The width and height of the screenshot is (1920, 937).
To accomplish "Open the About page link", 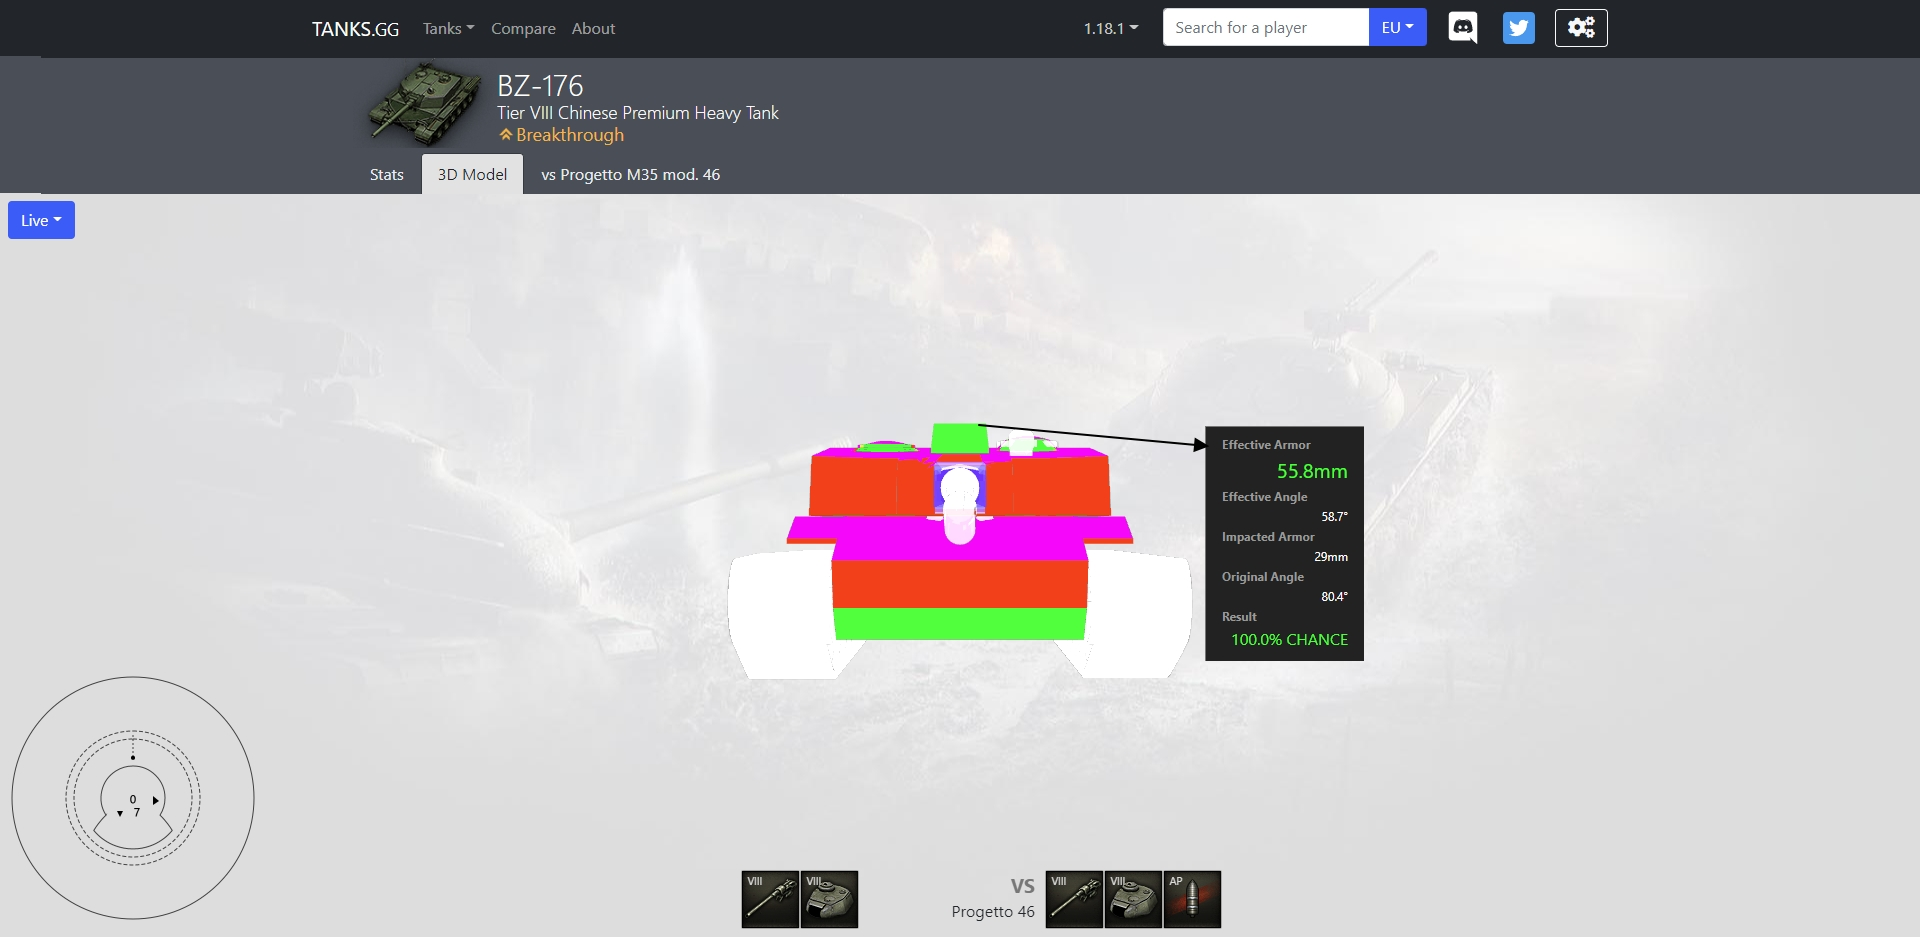I will tap(593, 29).
